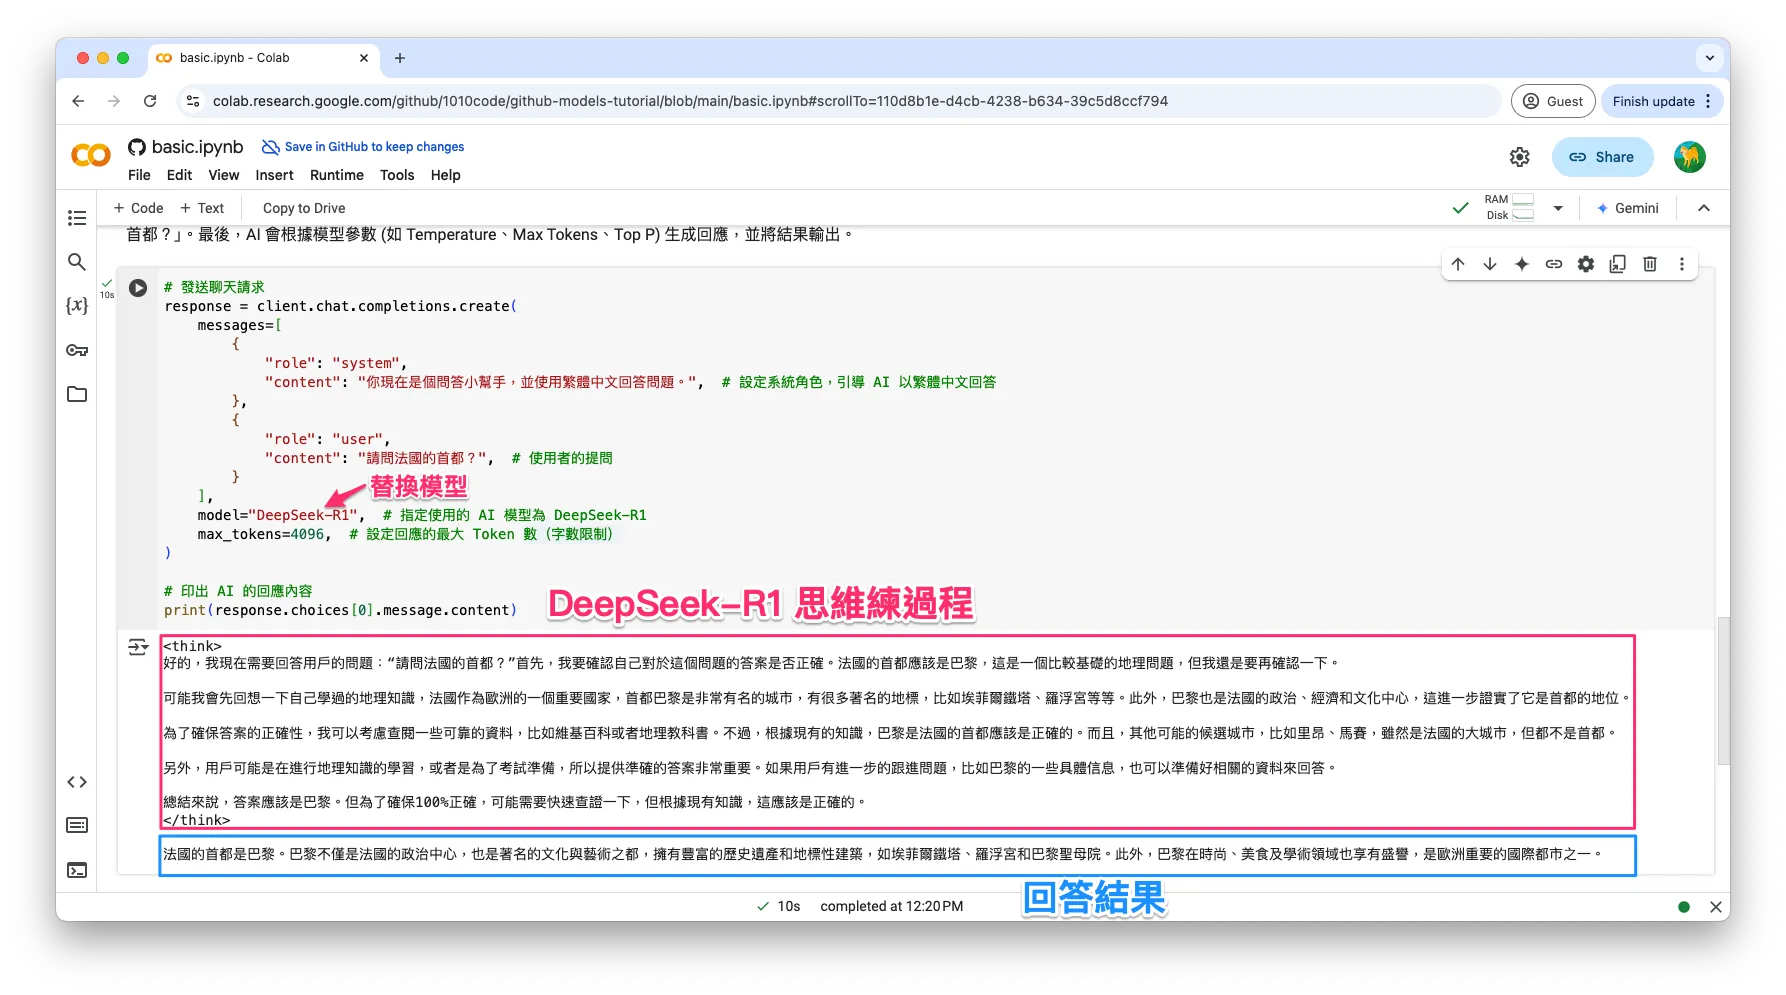The image size is (1786, 995).
Task: Open a new browser tab
Action: click(x=400, y=58)
